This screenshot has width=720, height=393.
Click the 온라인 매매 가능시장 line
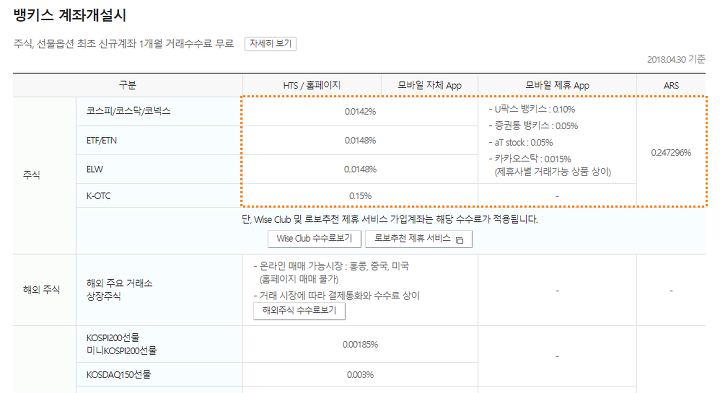click(x=331, y=266)
